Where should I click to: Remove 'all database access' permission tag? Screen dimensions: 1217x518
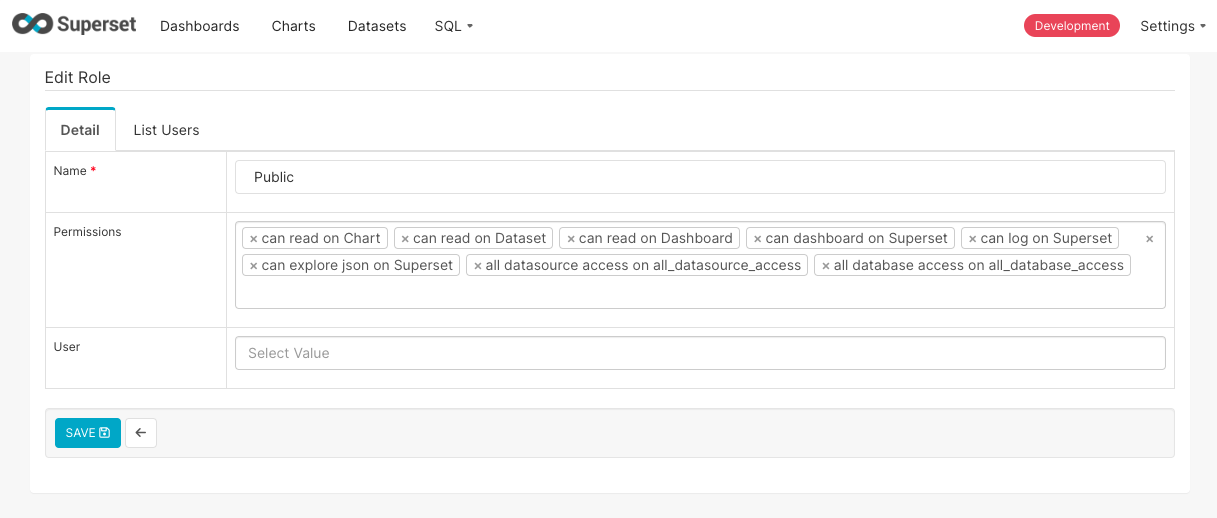click(x=826, y=266)
